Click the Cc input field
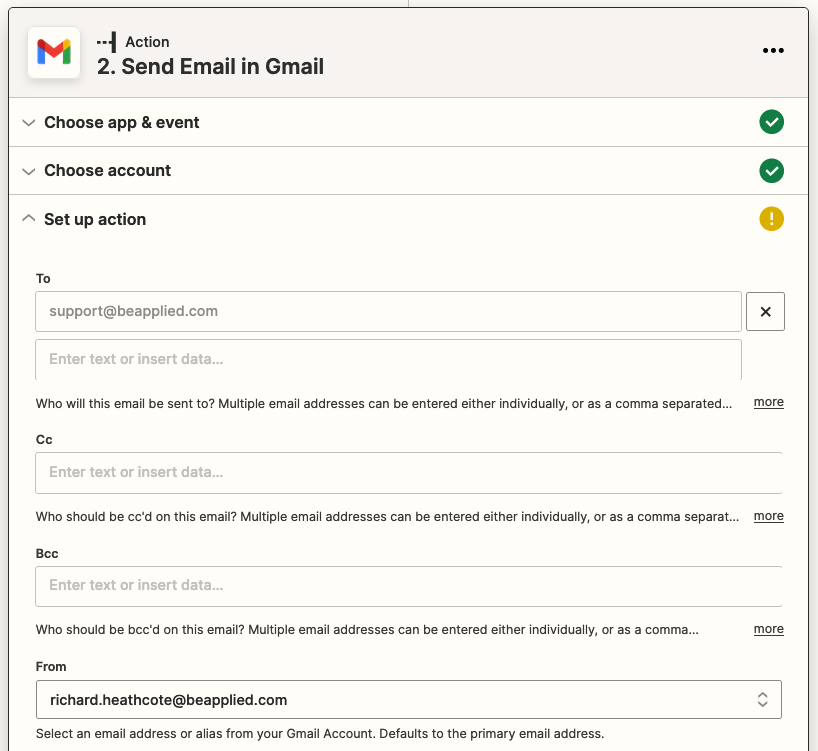This screenshot has height=751, width=818. click(408, 472)
